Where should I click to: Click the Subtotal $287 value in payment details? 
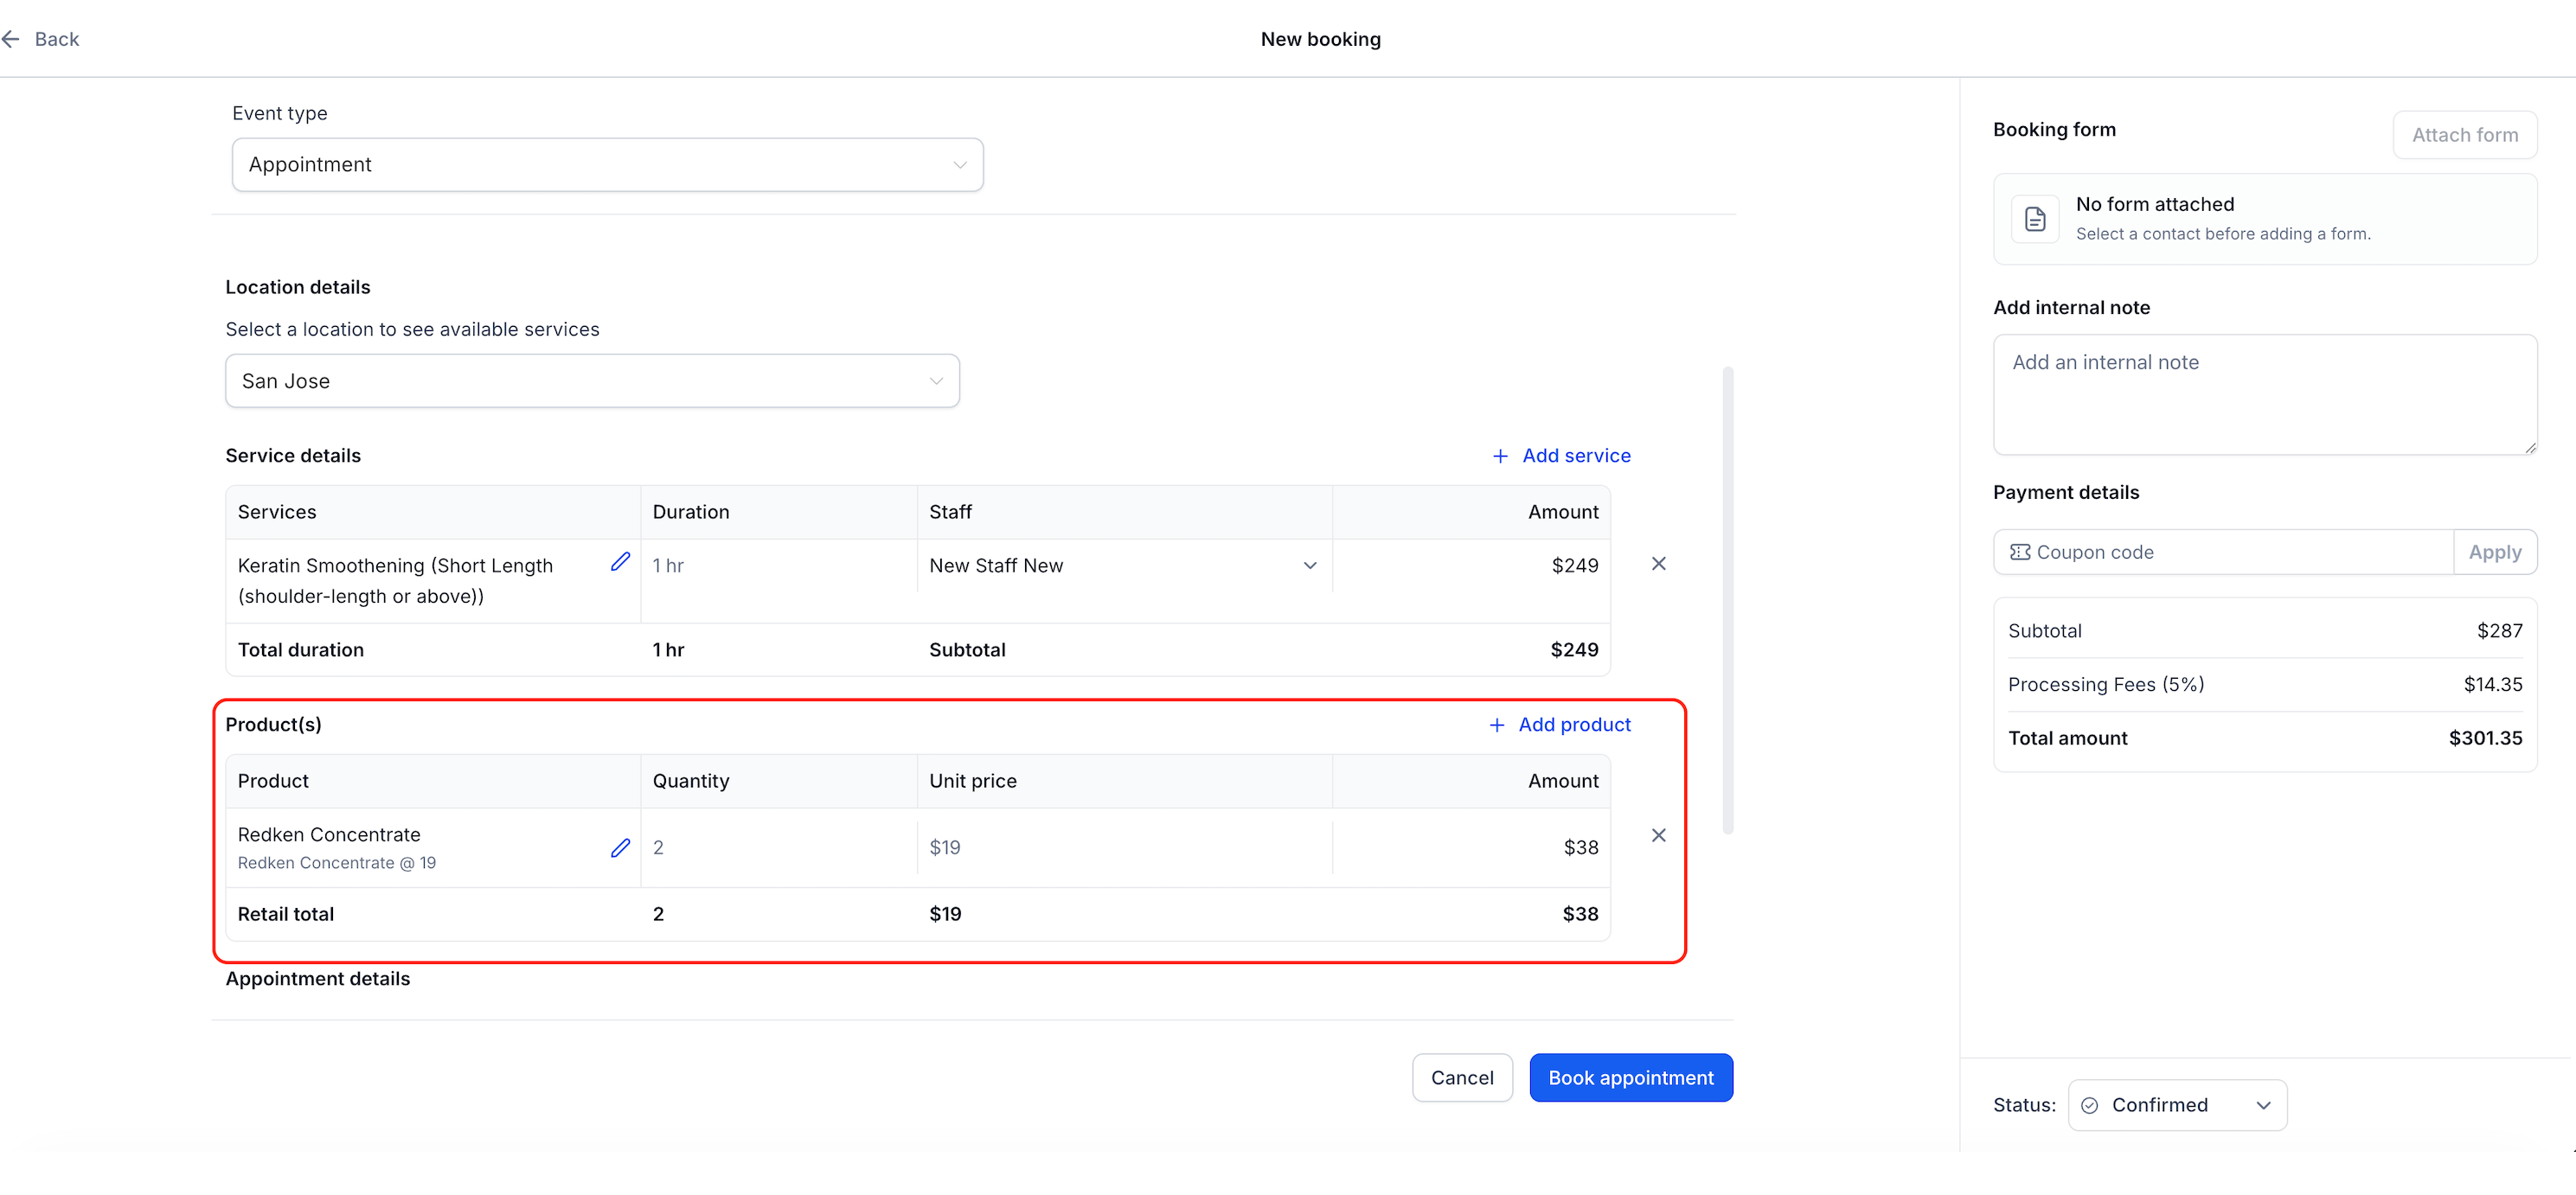pos(2499,631)
